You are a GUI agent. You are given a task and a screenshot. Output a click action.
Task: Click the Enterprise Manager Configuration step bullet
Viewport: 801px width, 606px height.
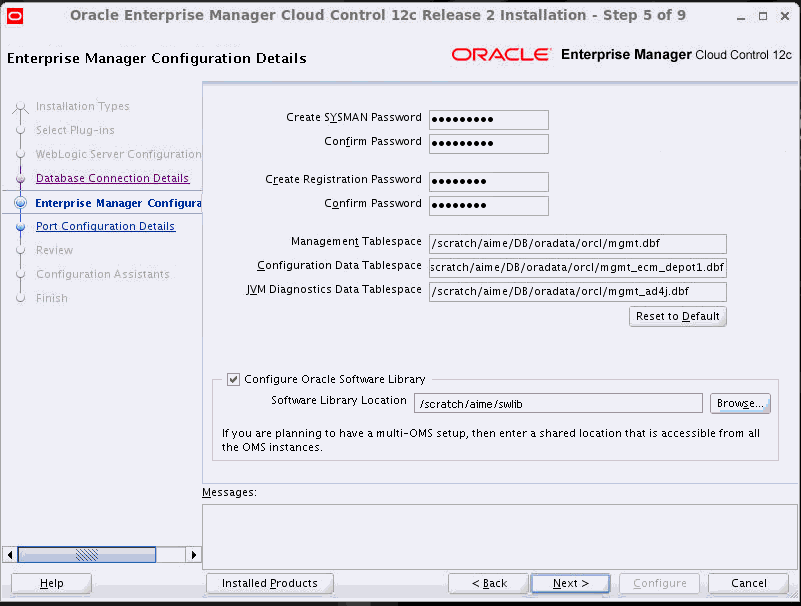pos(20,203)
